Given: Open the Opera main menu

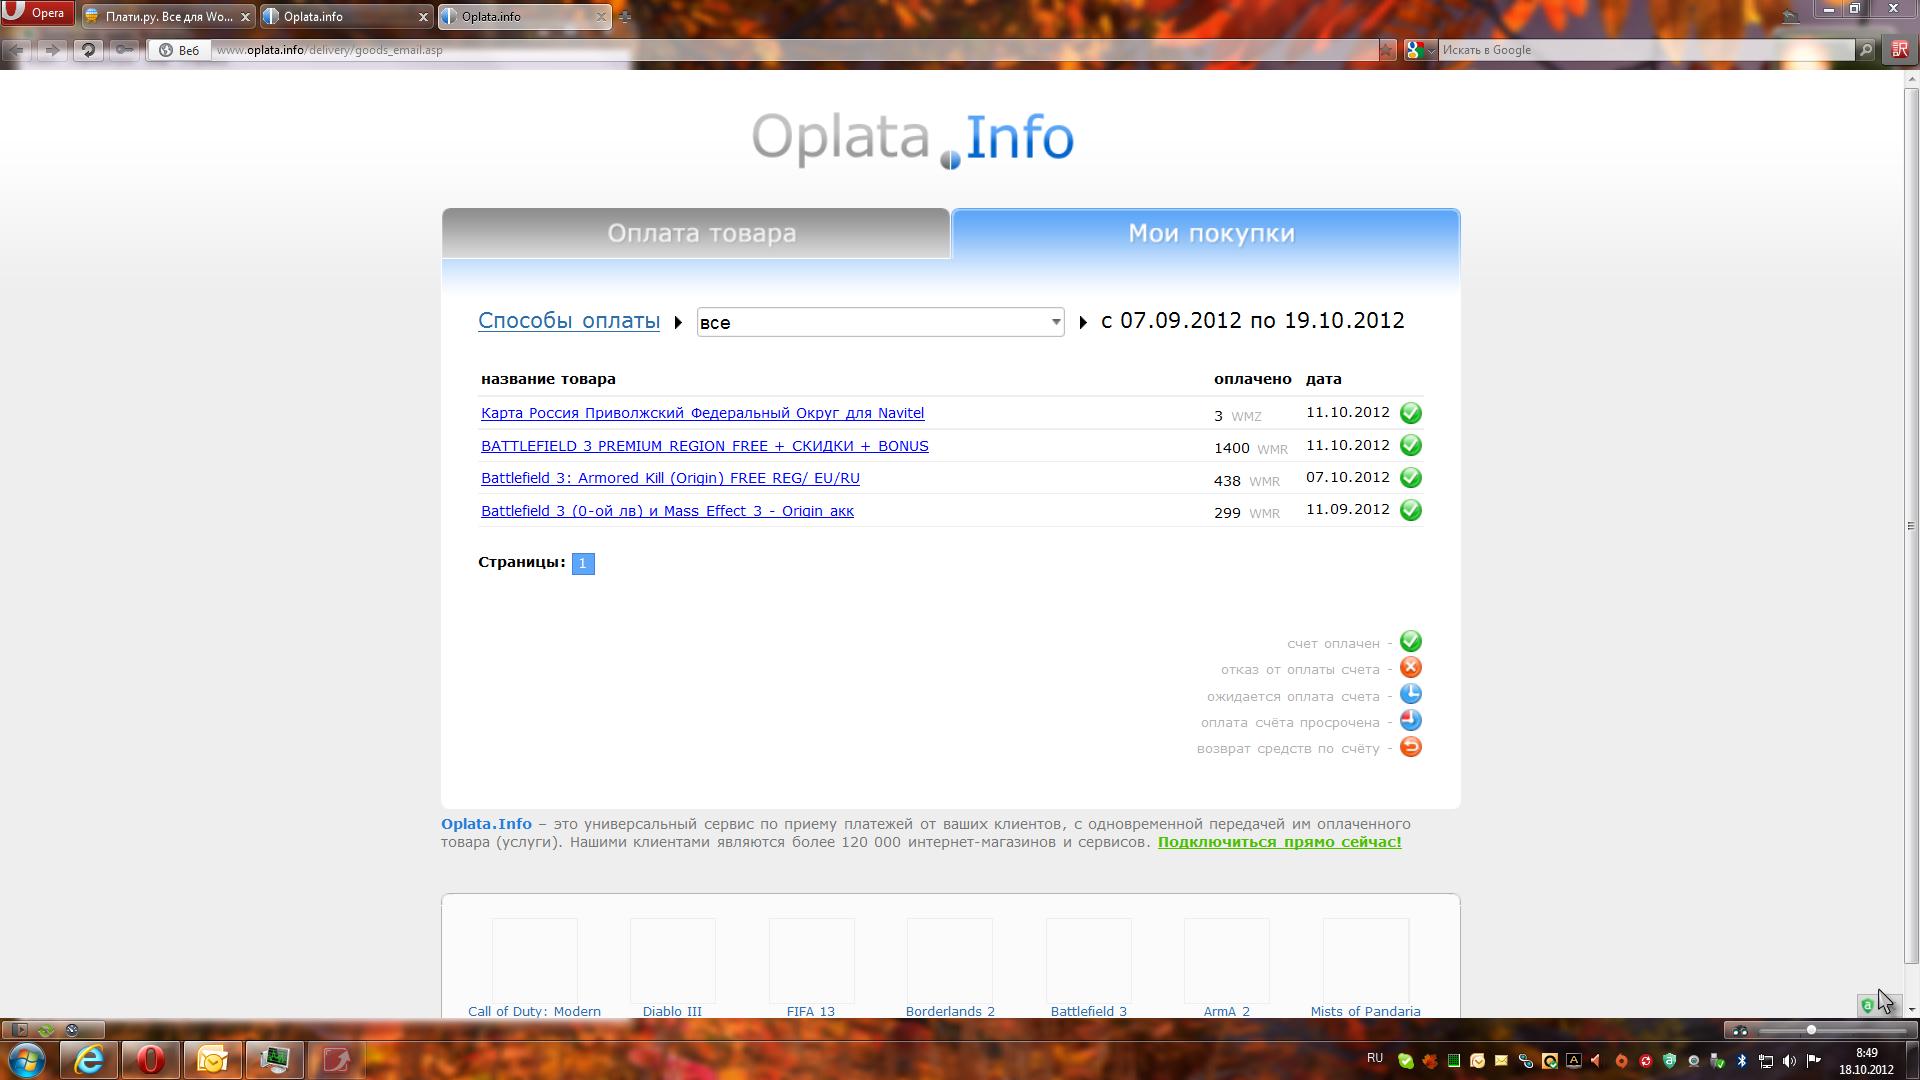Looking at the screenshot, I should tap(36, 13).
